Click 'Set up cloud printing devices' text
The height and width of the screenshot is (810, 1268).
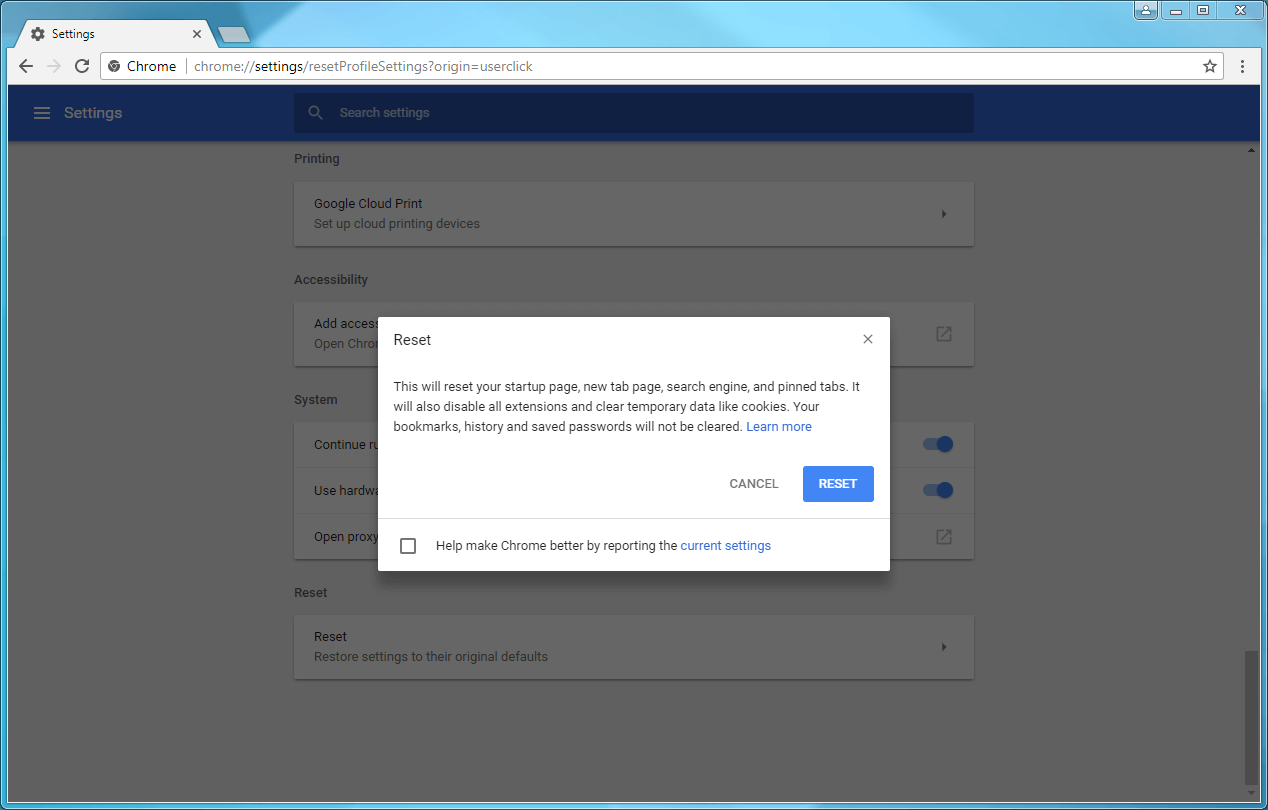[x=397, y=224]
